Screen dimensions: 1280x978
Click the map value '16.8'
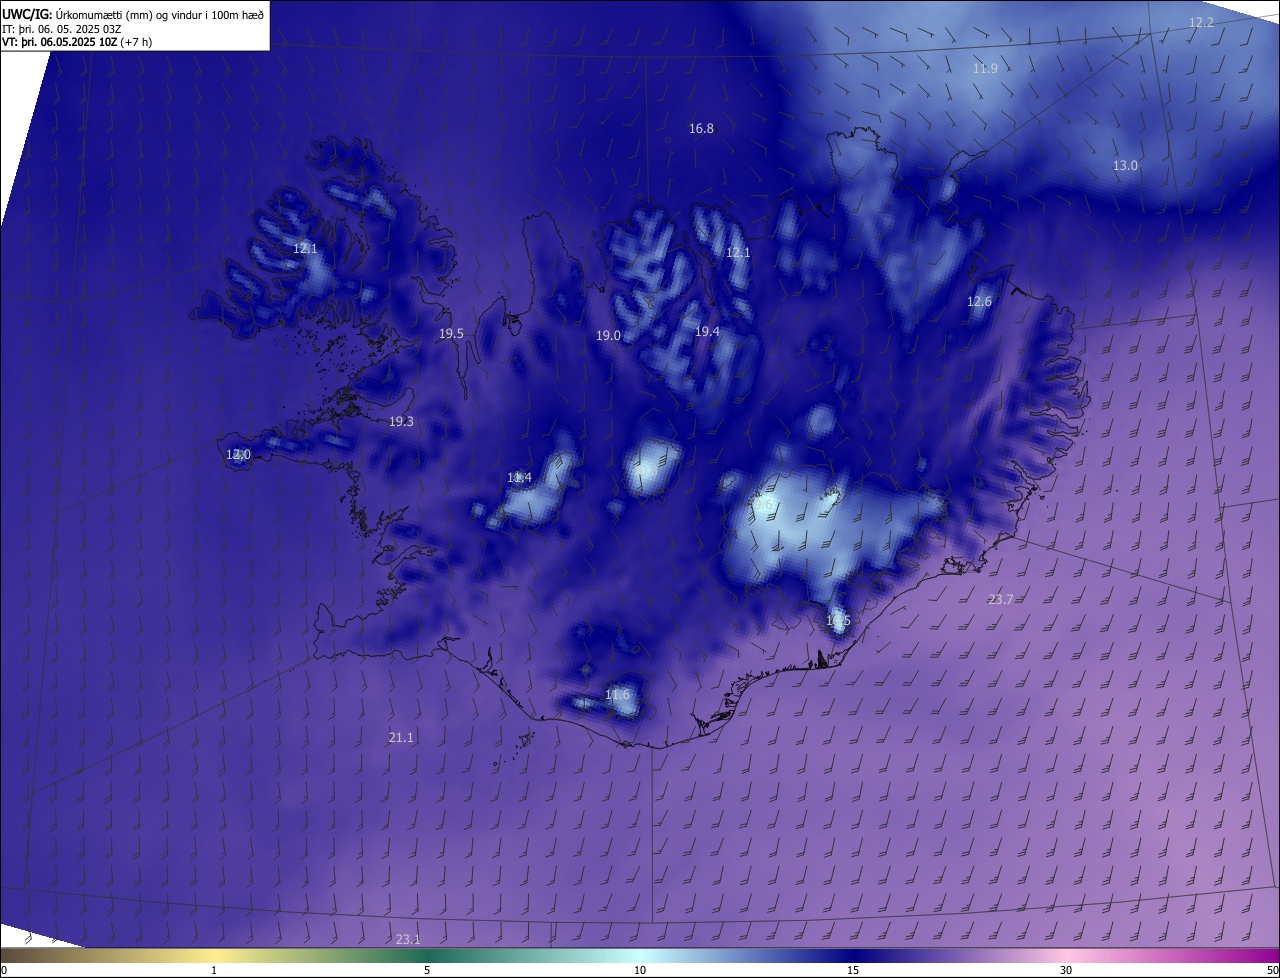click(x=701, y=128)
